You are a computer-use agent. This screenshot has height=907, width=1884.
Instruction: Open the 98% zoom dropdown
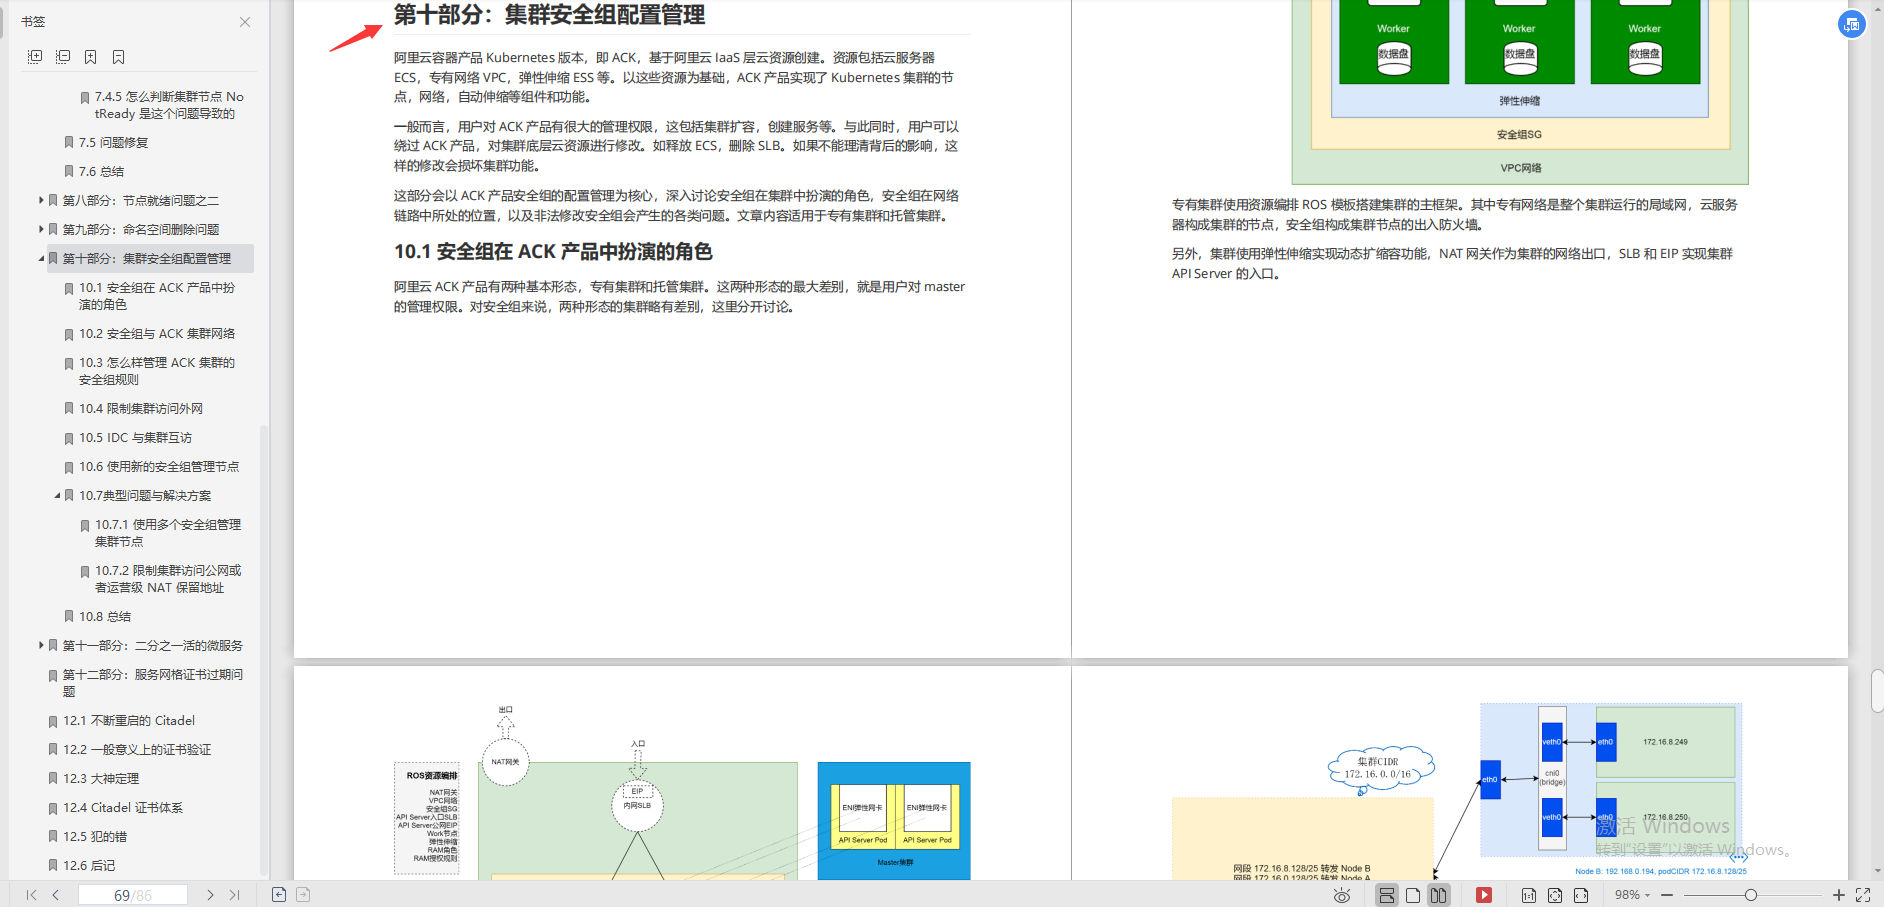[x=1632, y=895]
